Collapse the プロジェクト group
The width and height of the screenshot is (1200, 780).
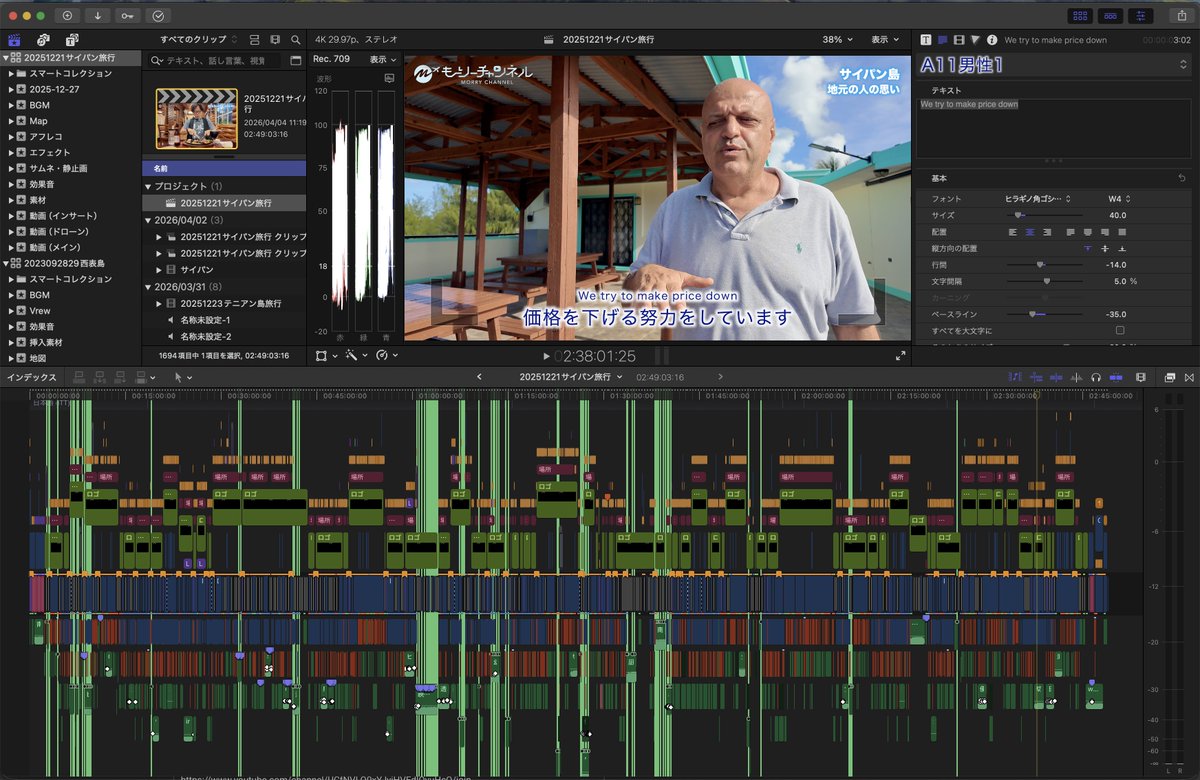147,186
